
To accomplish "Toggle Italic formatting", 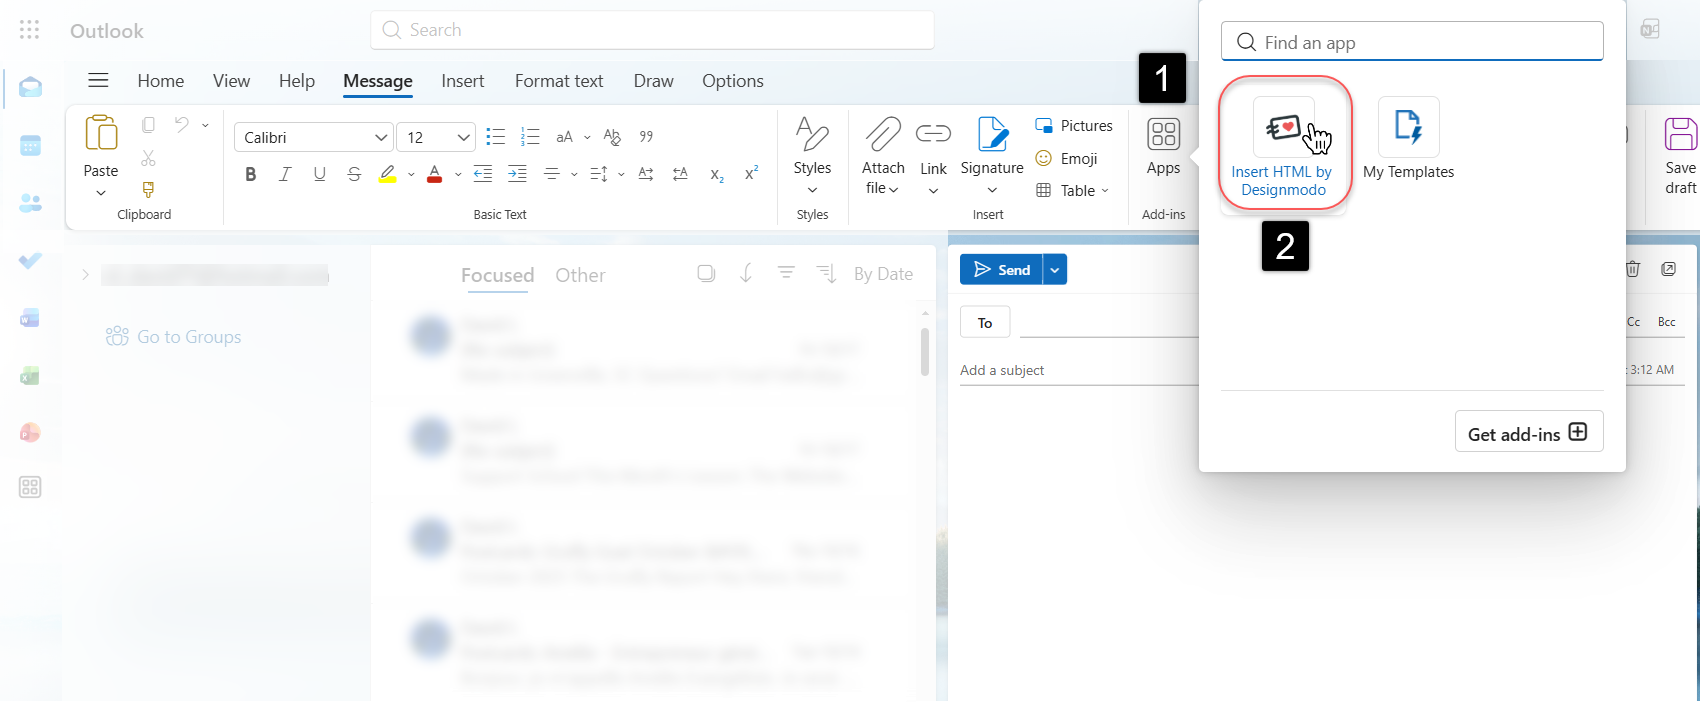I will [285, 174].
